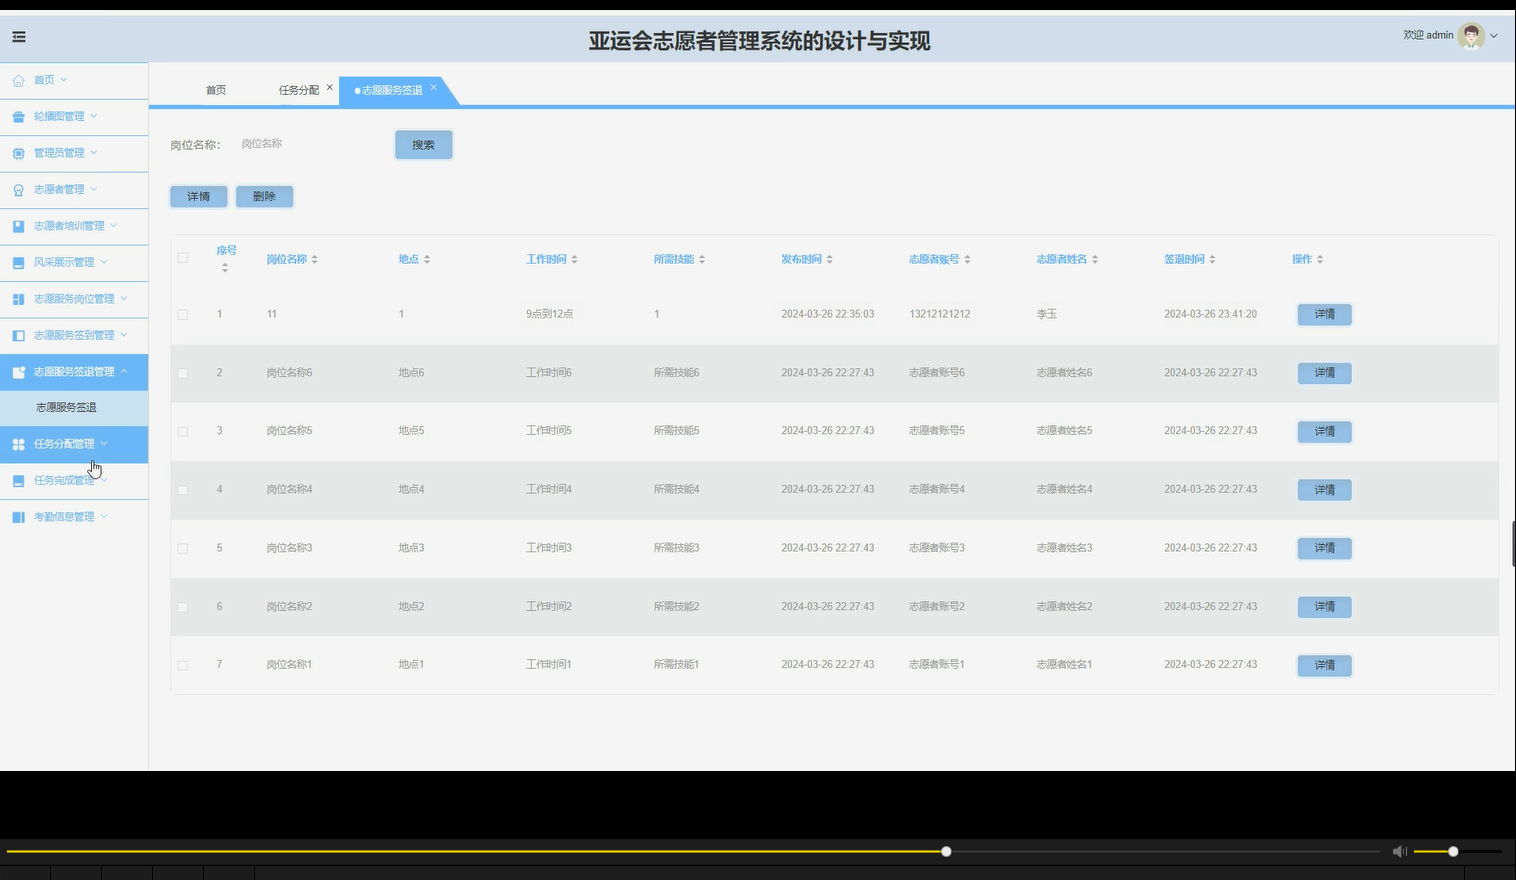Click the admin avatar picture
This screenshot has width=1516, height=880.
click(1471, 36)
